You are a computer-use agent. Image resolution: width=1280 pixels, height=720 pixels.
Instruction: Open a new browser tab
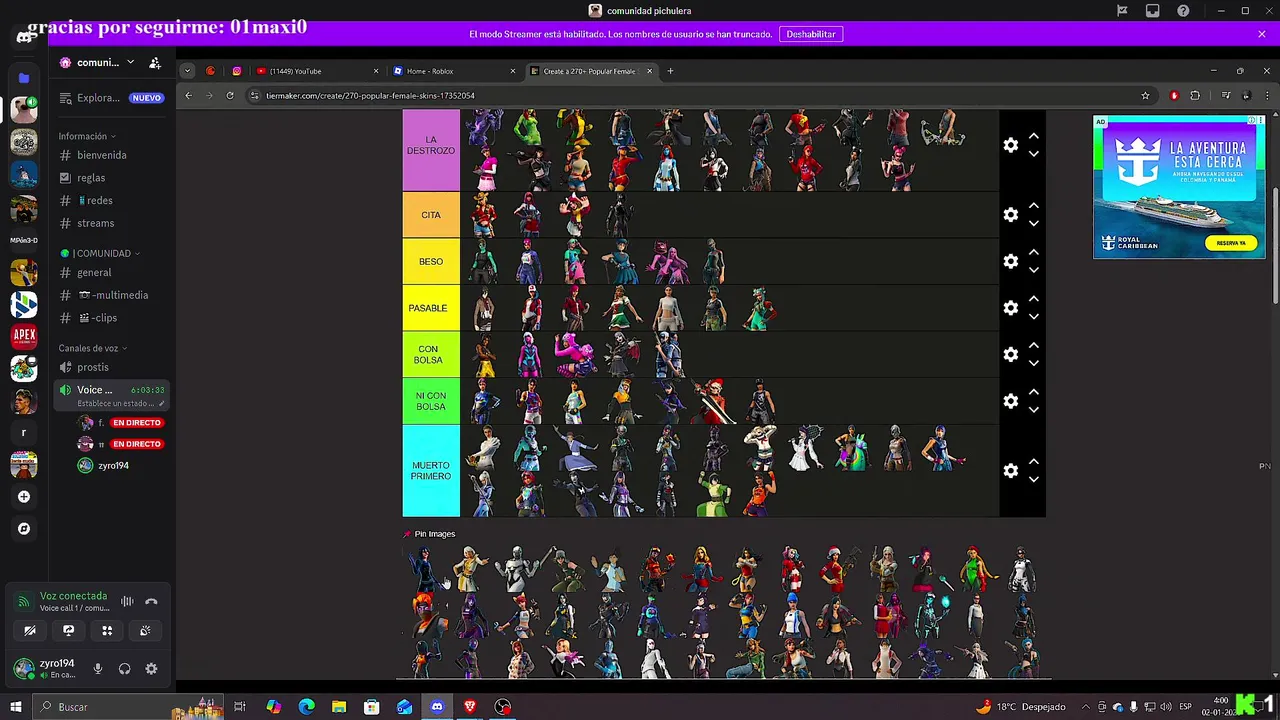click(x=670, y=71)
